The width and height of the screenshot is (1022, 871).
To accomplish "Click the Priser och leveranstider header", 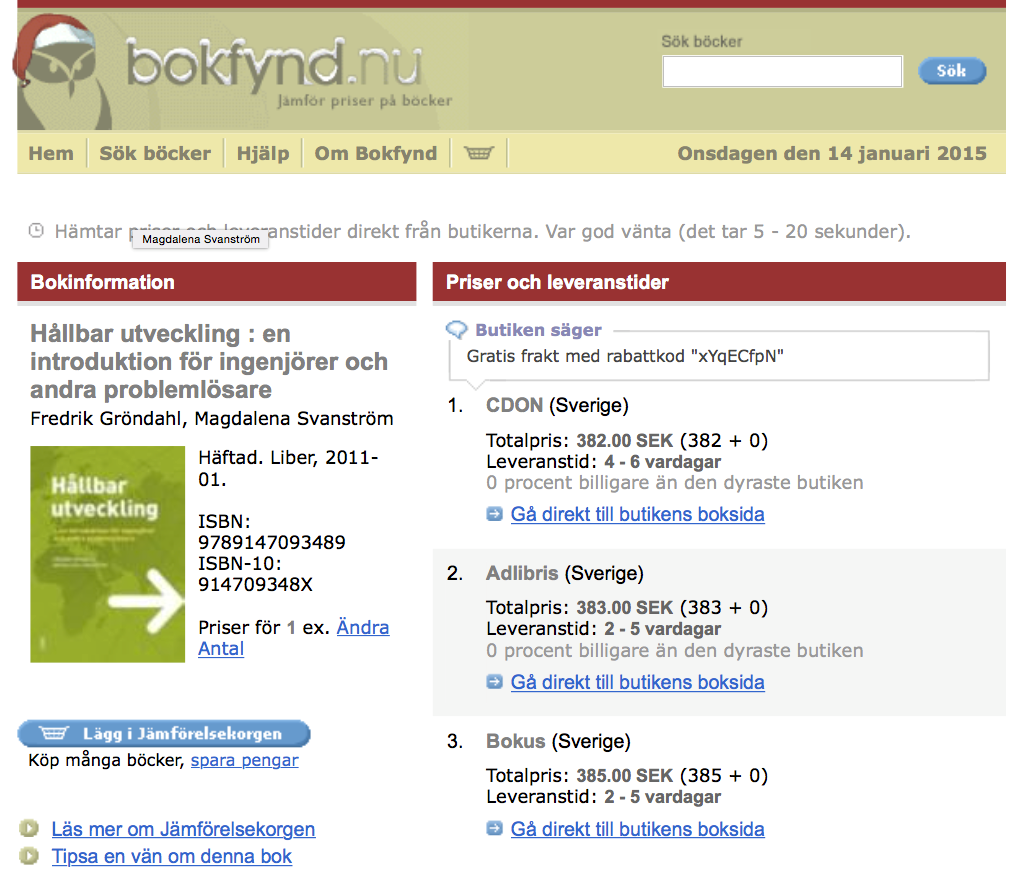I will (x=719, y=282).
